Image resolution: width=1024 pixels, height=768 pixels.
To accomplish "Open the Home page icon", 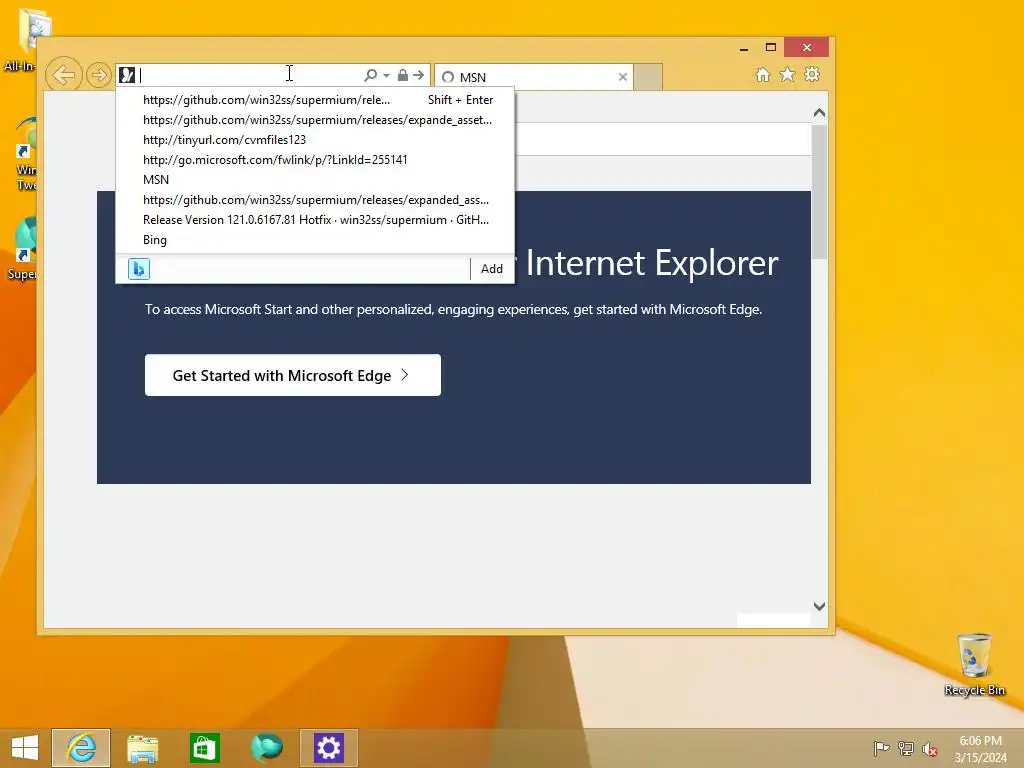I will point(763,74).
